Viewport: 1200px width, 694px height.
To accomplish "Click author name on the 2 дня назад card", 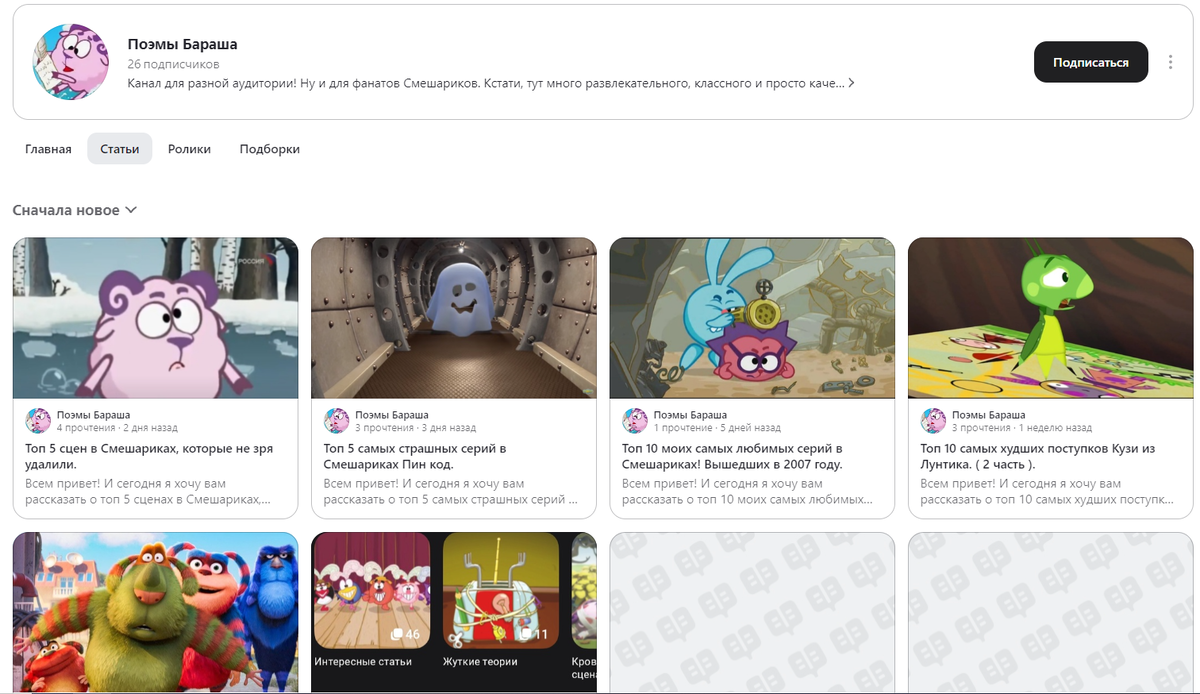I will pos(93,415).
